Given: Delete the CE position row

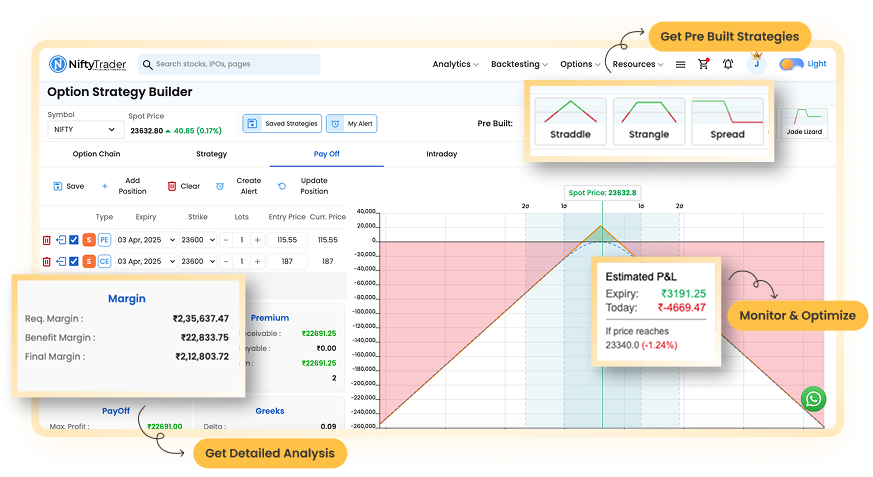Looking at the screenshot, I should (47, 261).
